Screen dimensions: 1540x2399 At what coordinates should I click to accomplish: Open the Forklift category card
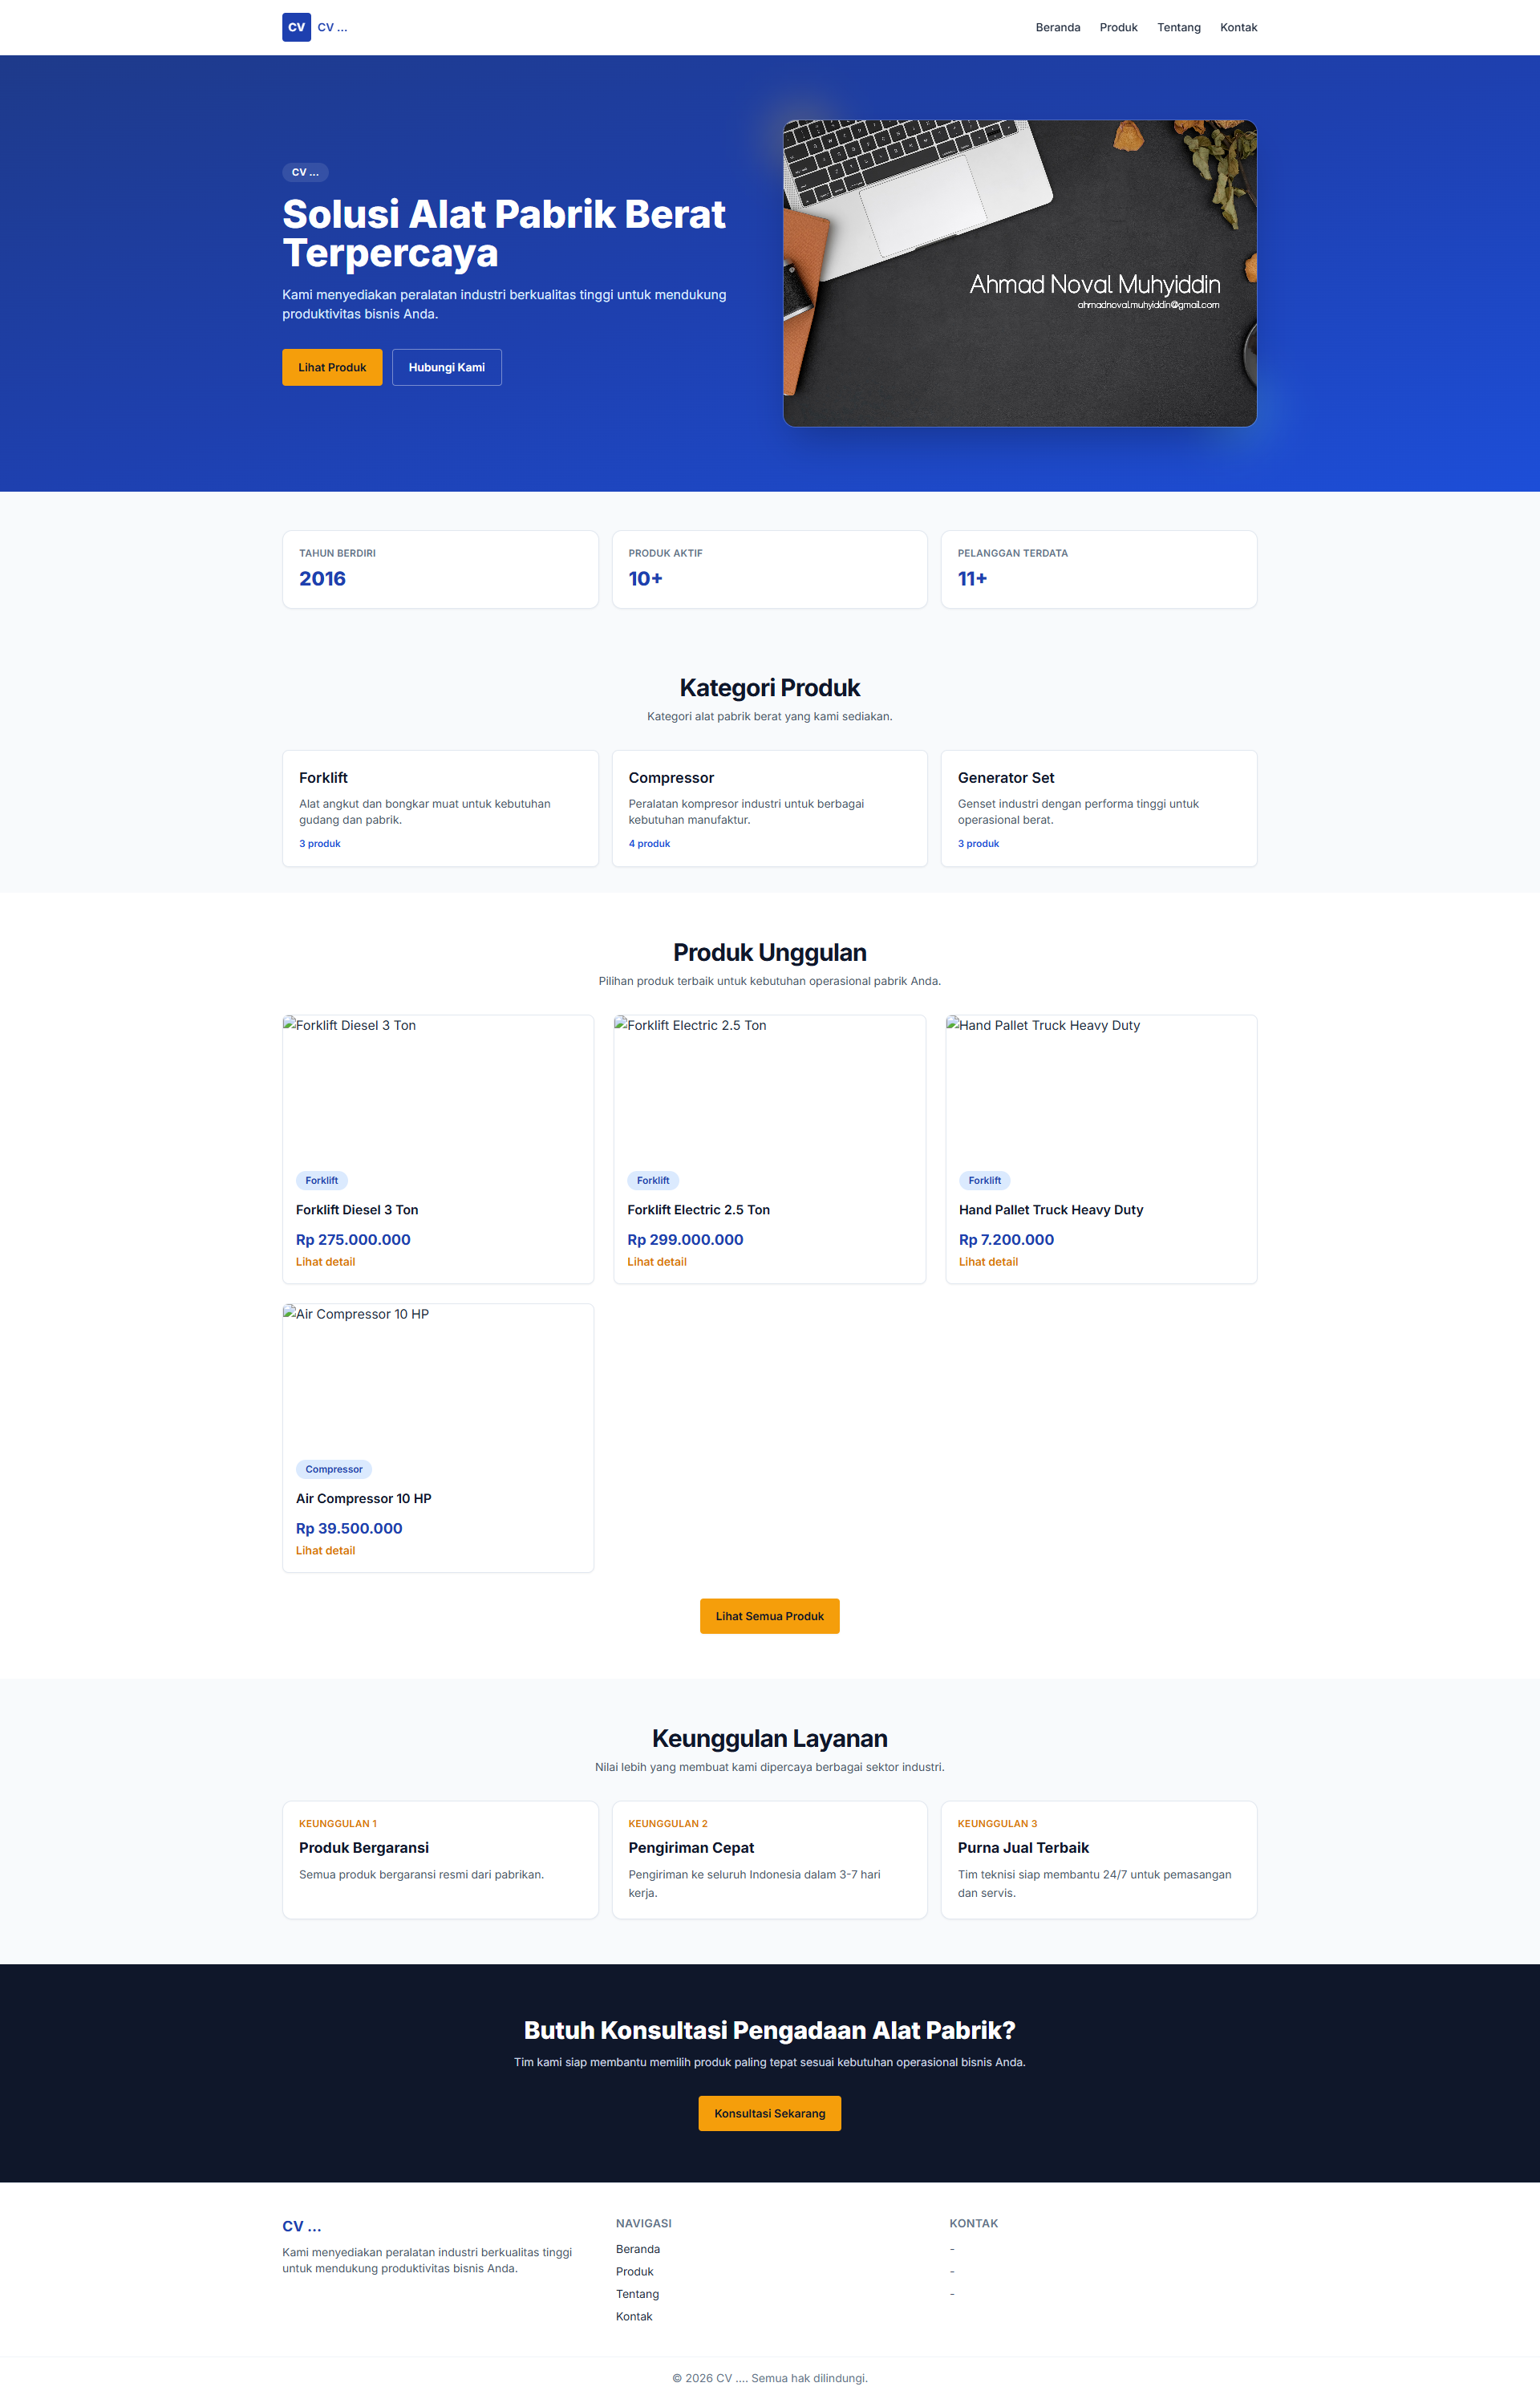coord(440,808)
